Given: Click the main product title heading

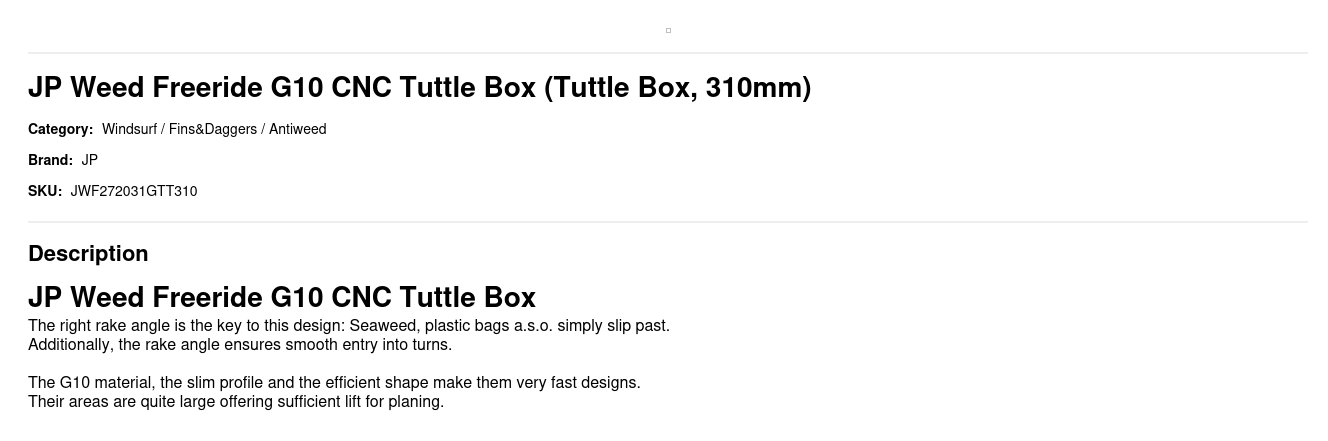Looking at the screenshot, I should coord(285,88).
